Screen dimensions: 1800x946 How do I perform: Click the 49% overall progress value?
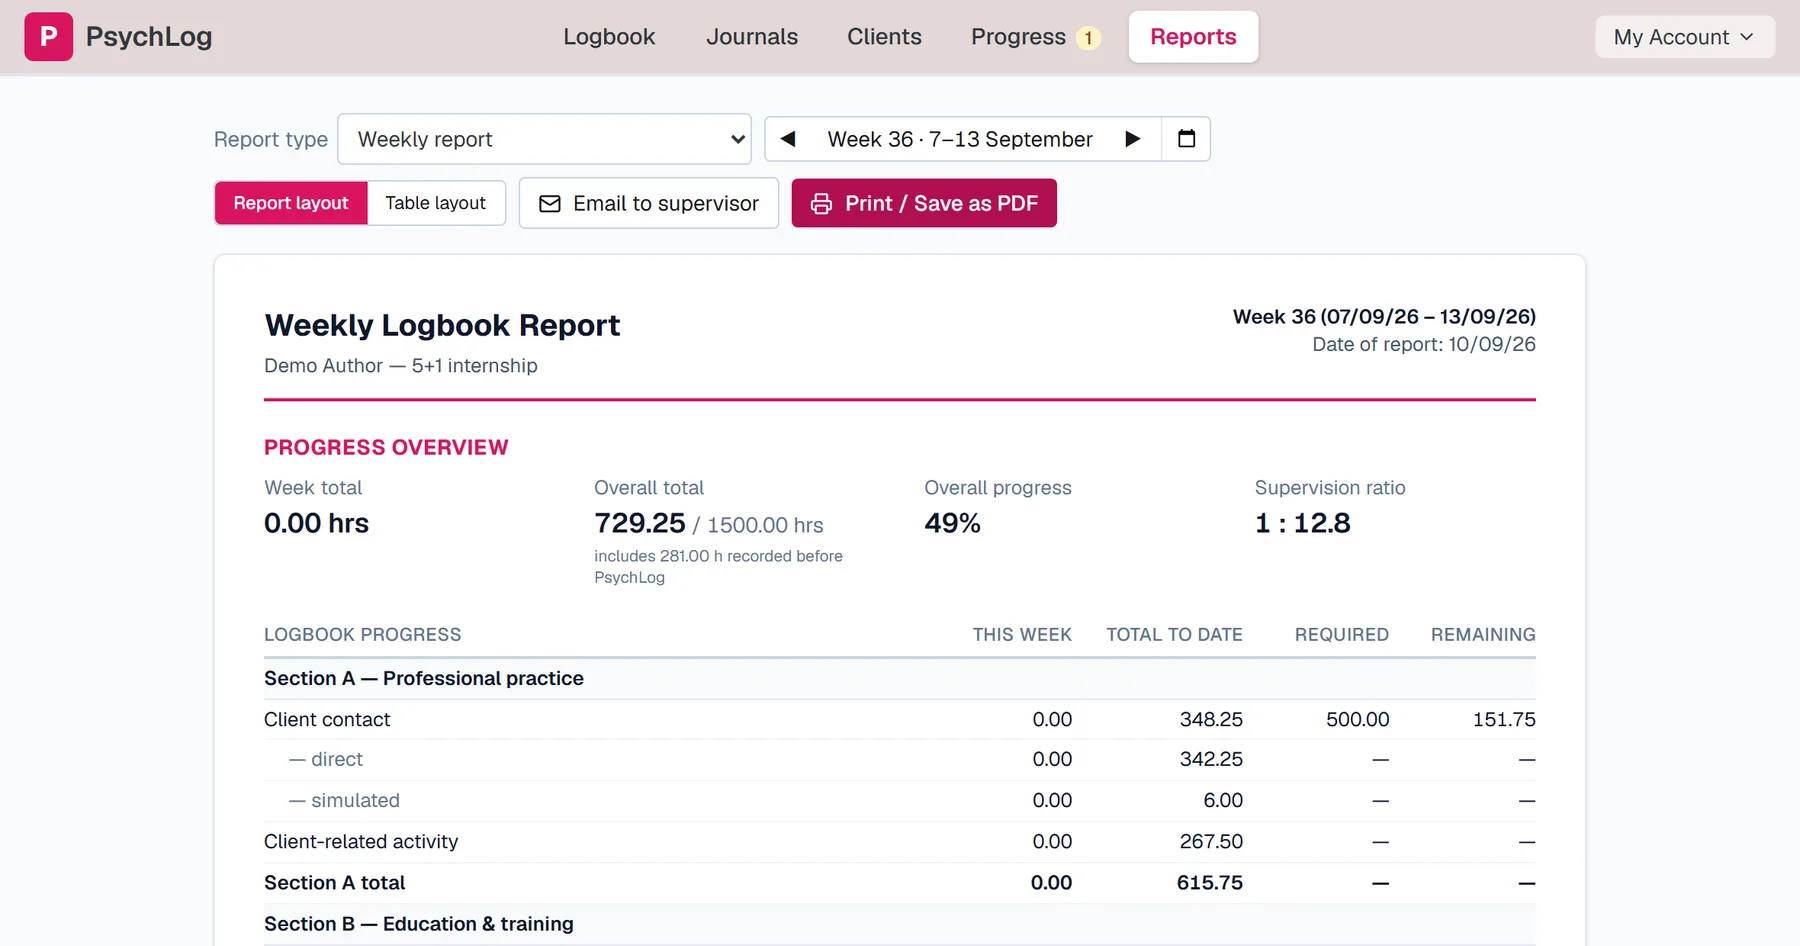click(952, 523)
